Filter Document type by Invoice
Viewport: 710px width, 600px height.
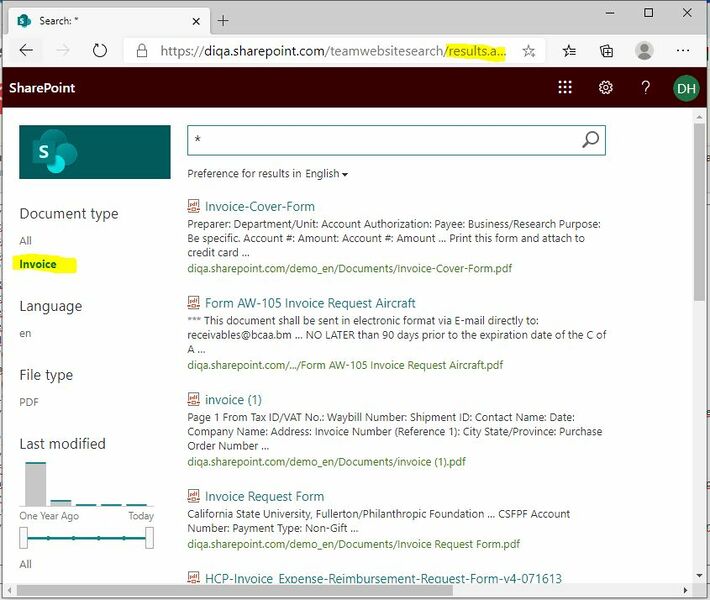click(x=36, y=264)
